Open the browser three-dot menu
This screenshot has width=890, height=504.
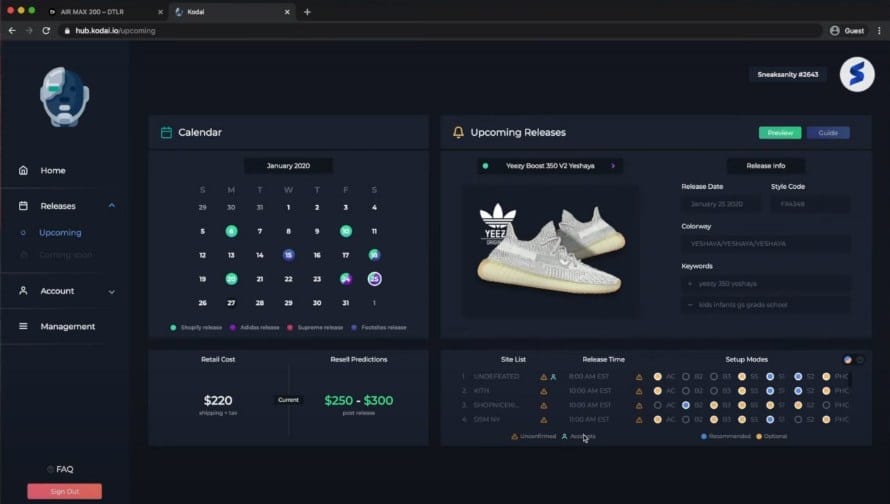tap(879, 31)
